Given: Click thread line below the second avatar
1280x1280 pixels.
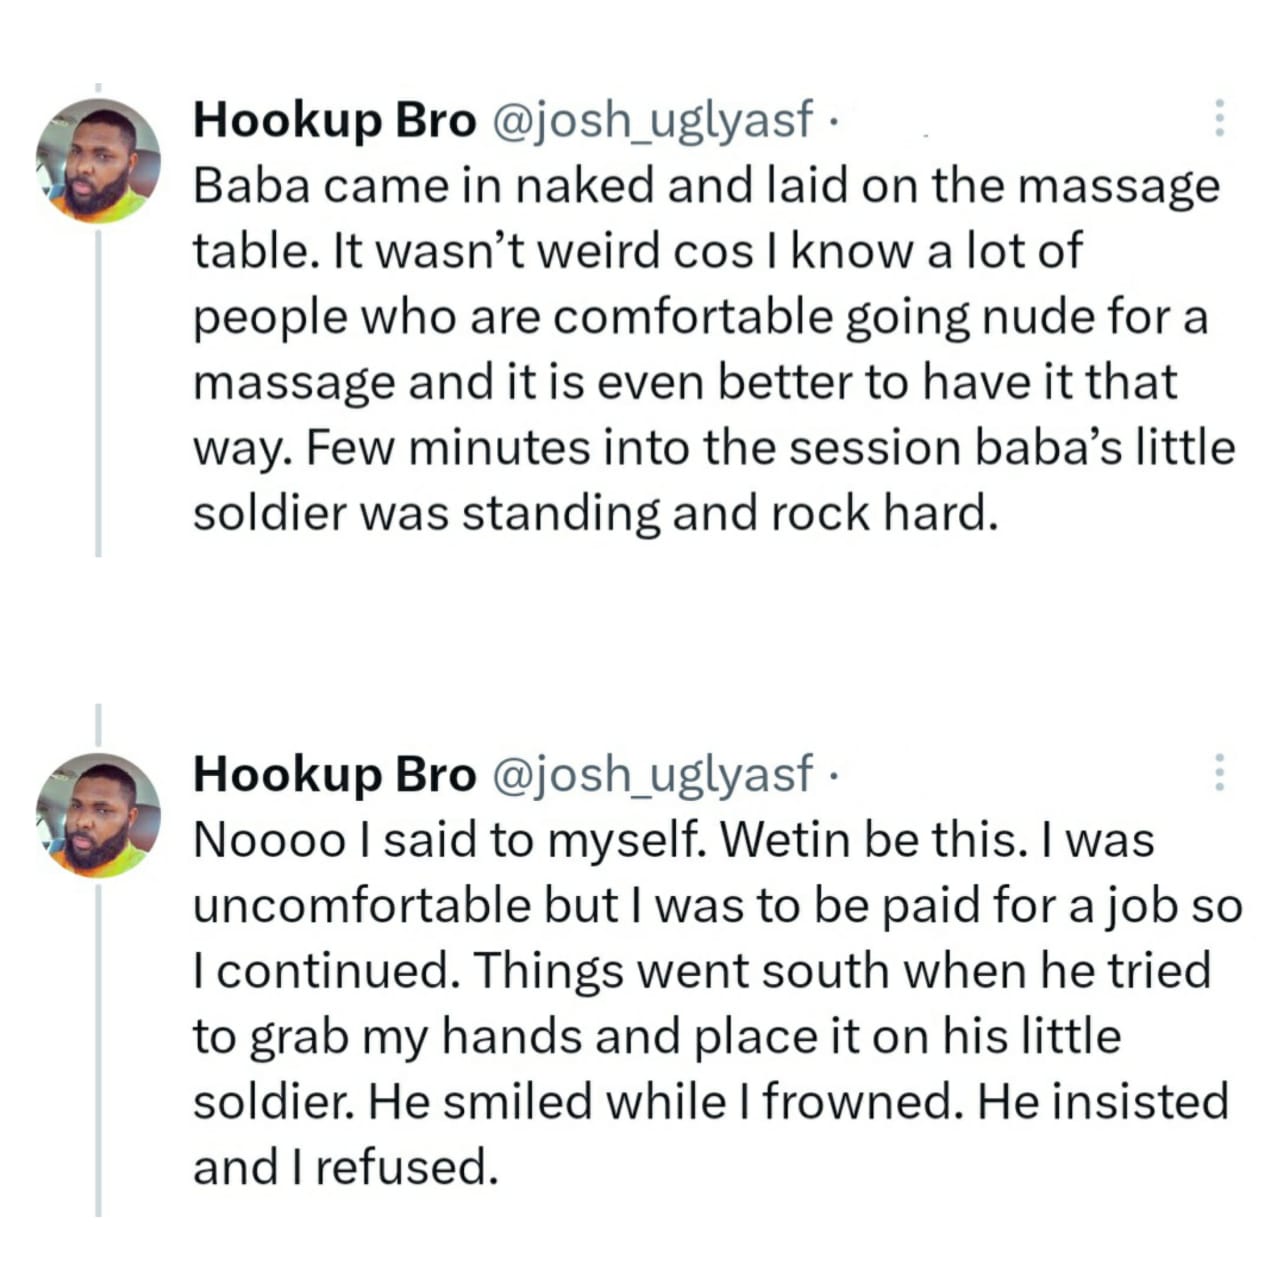Looking at the screenshot, I should pos(98,1050).
